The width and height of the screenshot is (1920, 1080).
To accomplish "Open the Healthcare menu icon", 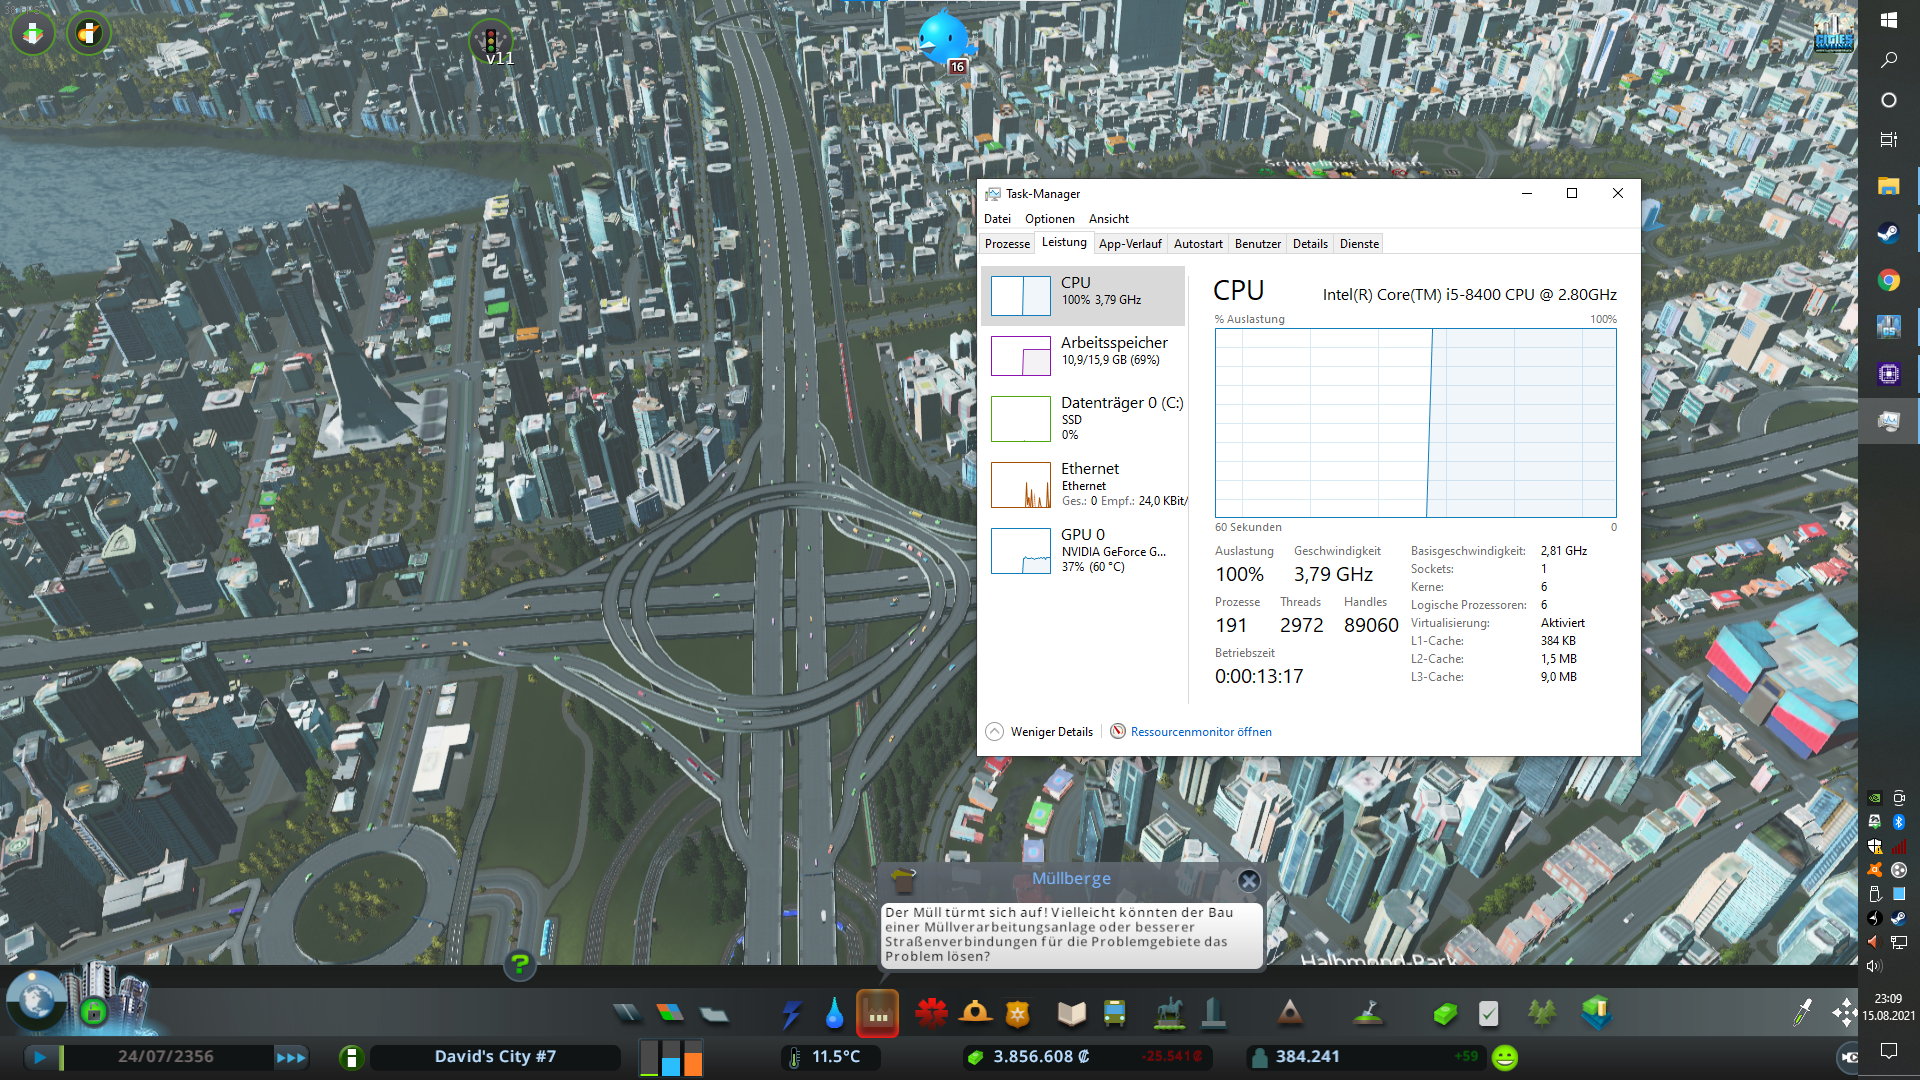I will [x=931, y=1014].
